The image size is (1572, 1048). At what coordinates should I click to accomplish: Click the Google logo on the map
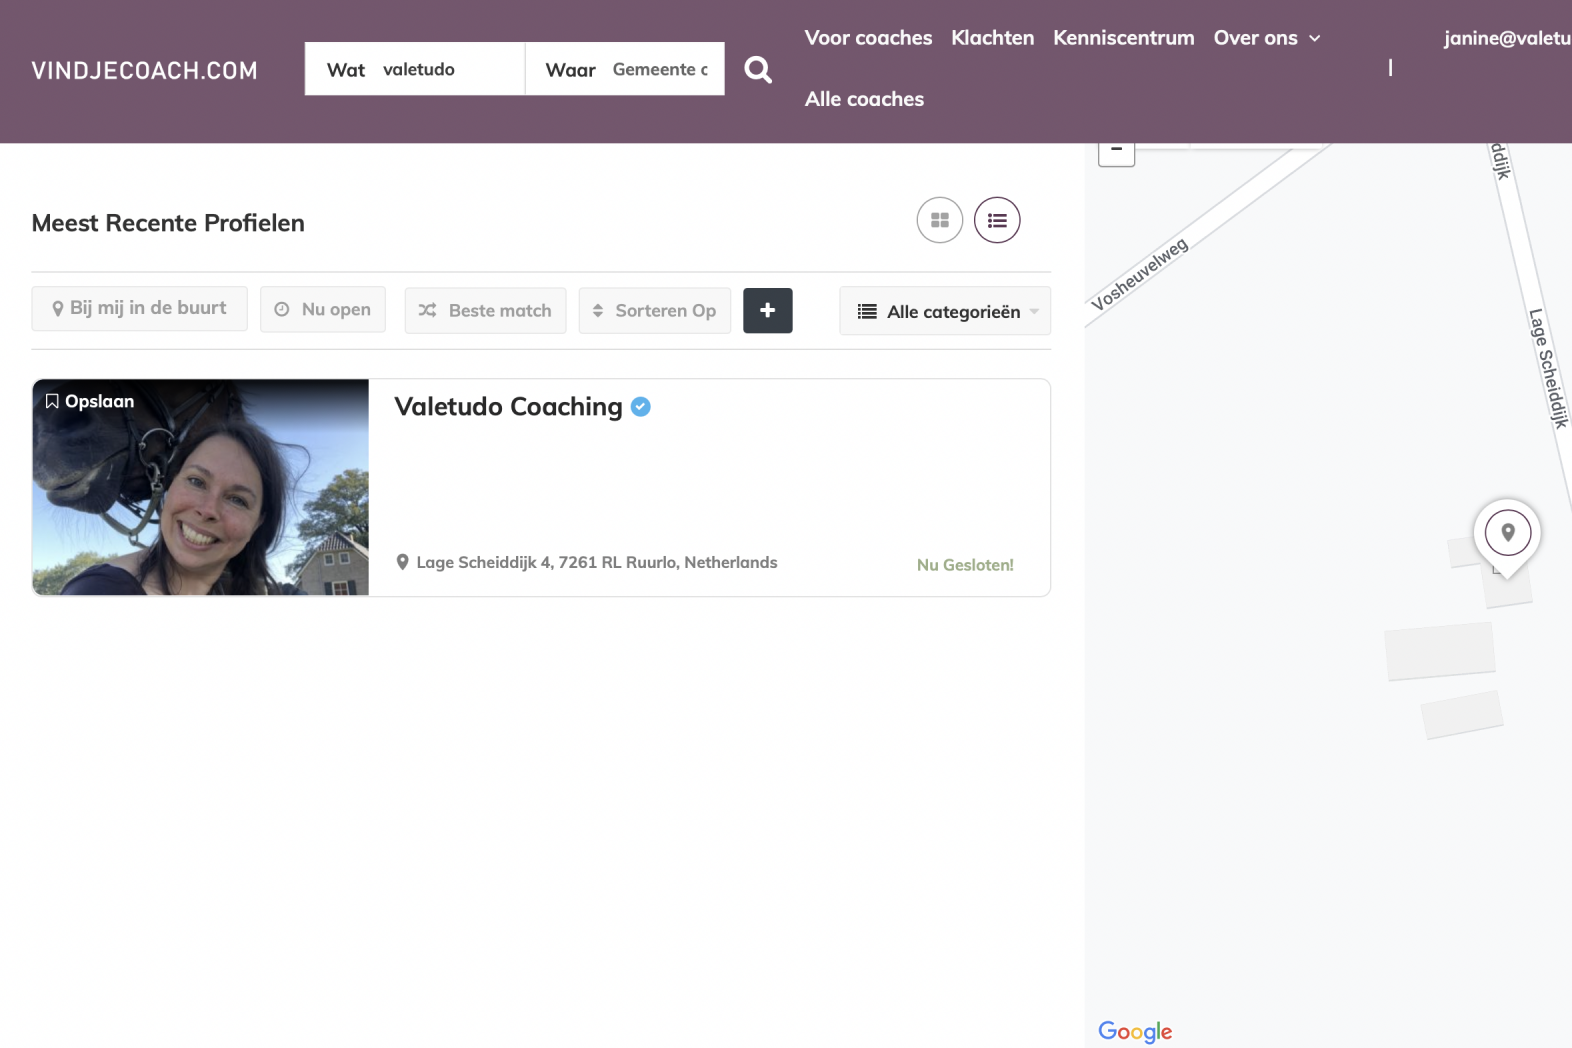pyautogui.click(x=1135, y=1031)
